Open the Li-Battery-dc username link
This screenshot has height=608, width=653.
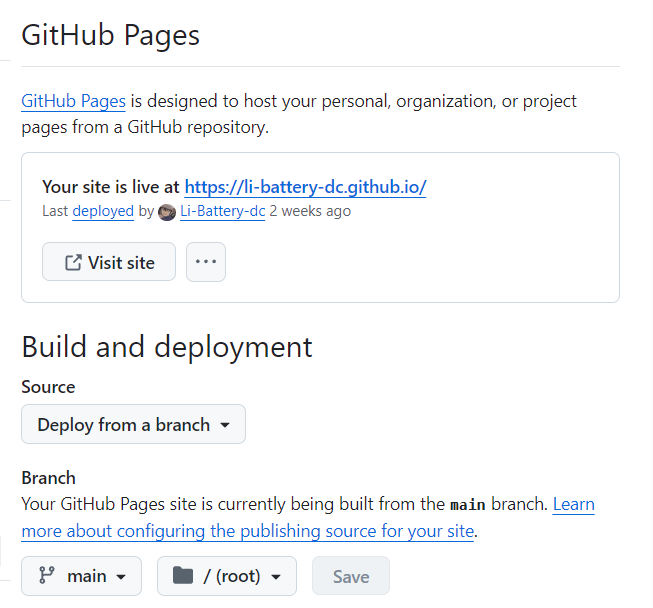click(222, 212)
